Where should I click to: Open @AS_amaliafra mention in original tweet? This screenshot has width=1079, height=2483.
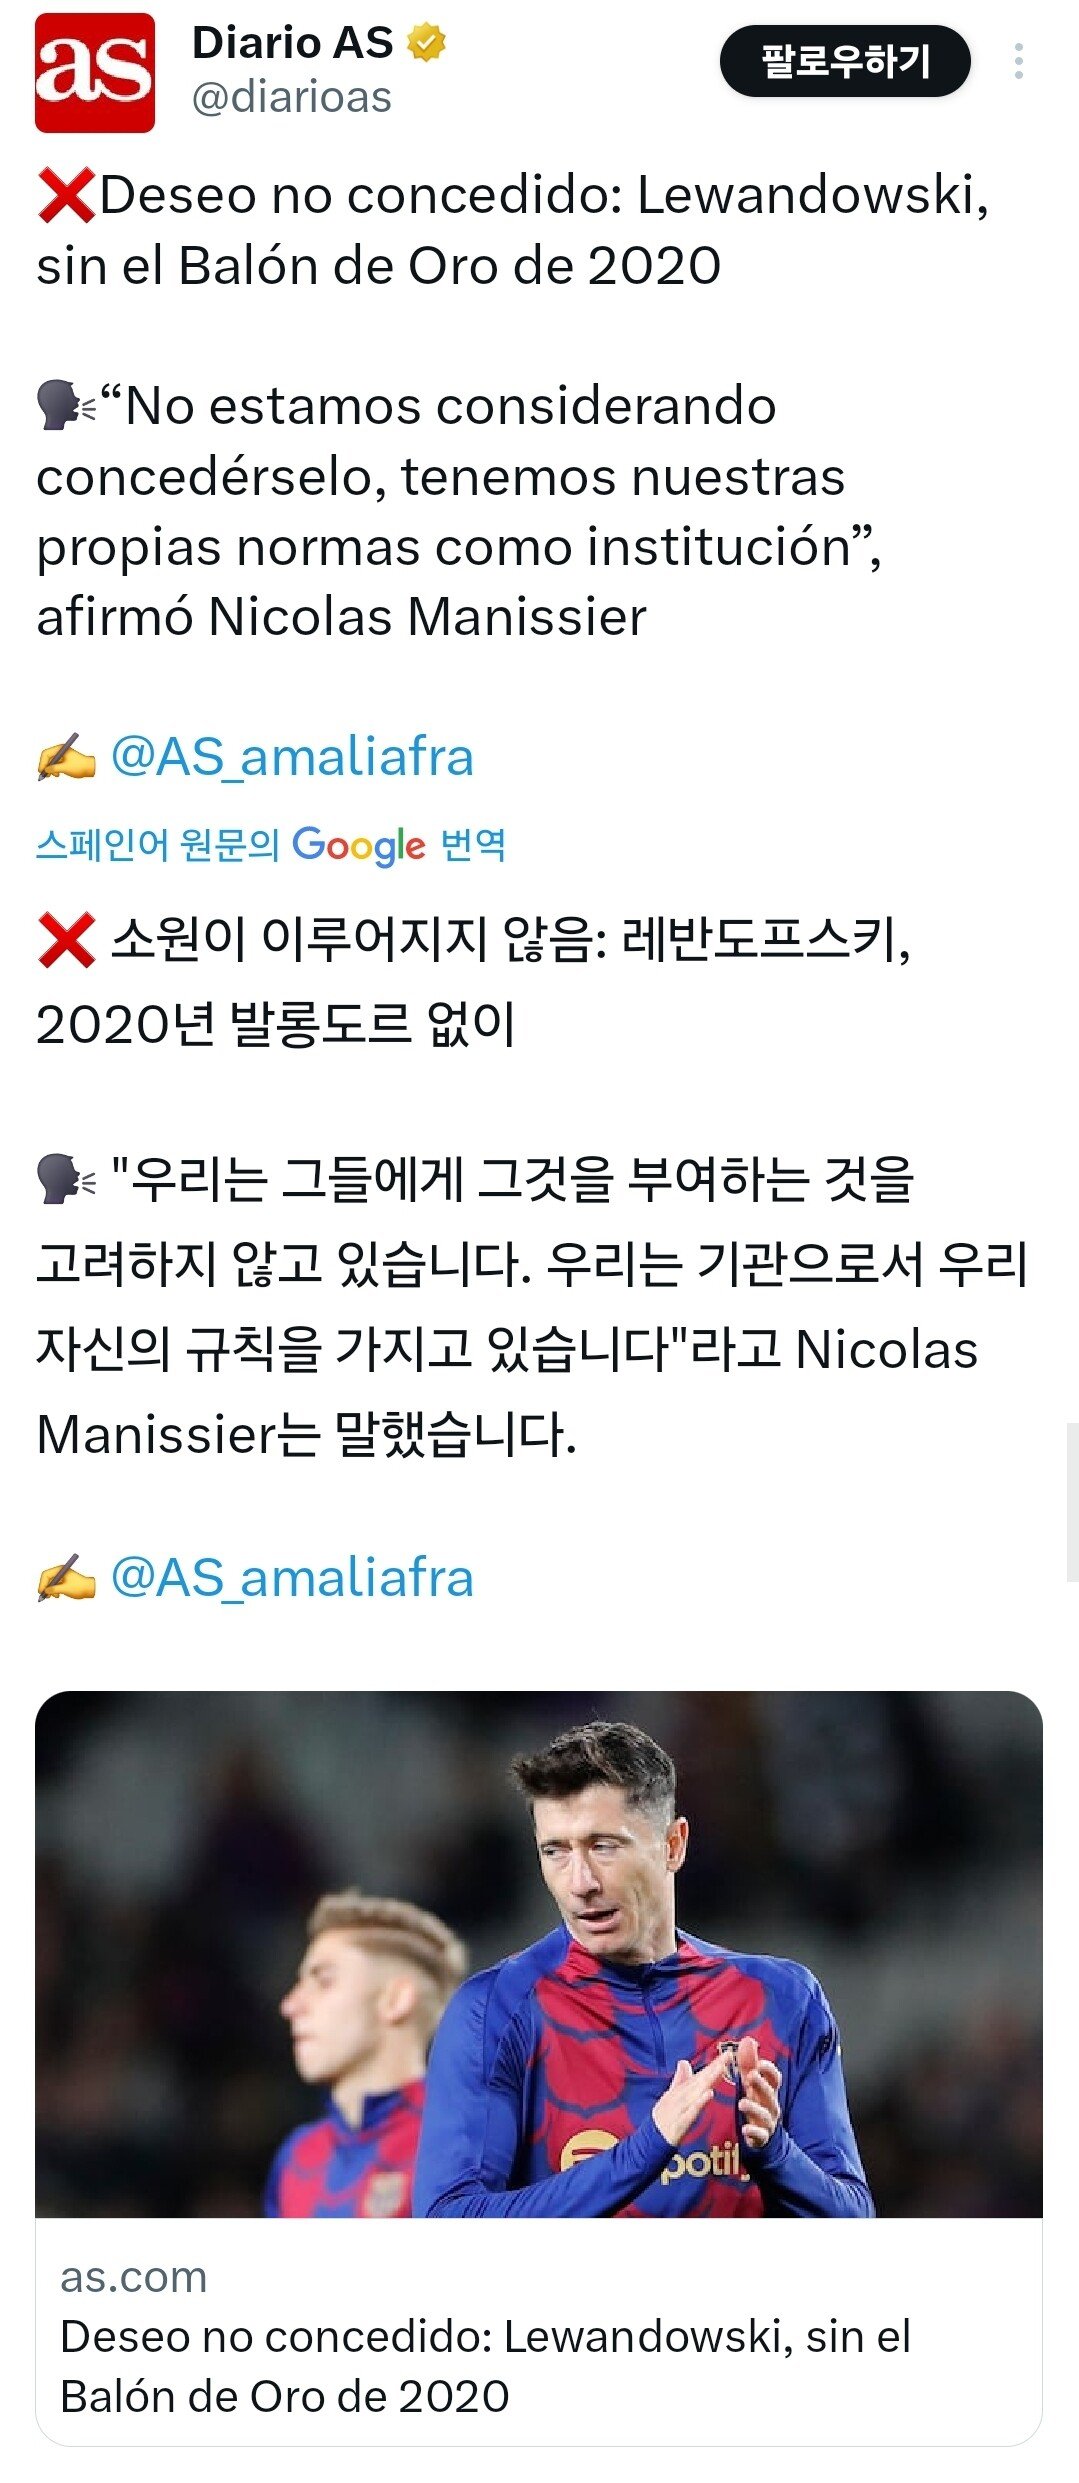[291, 756]
